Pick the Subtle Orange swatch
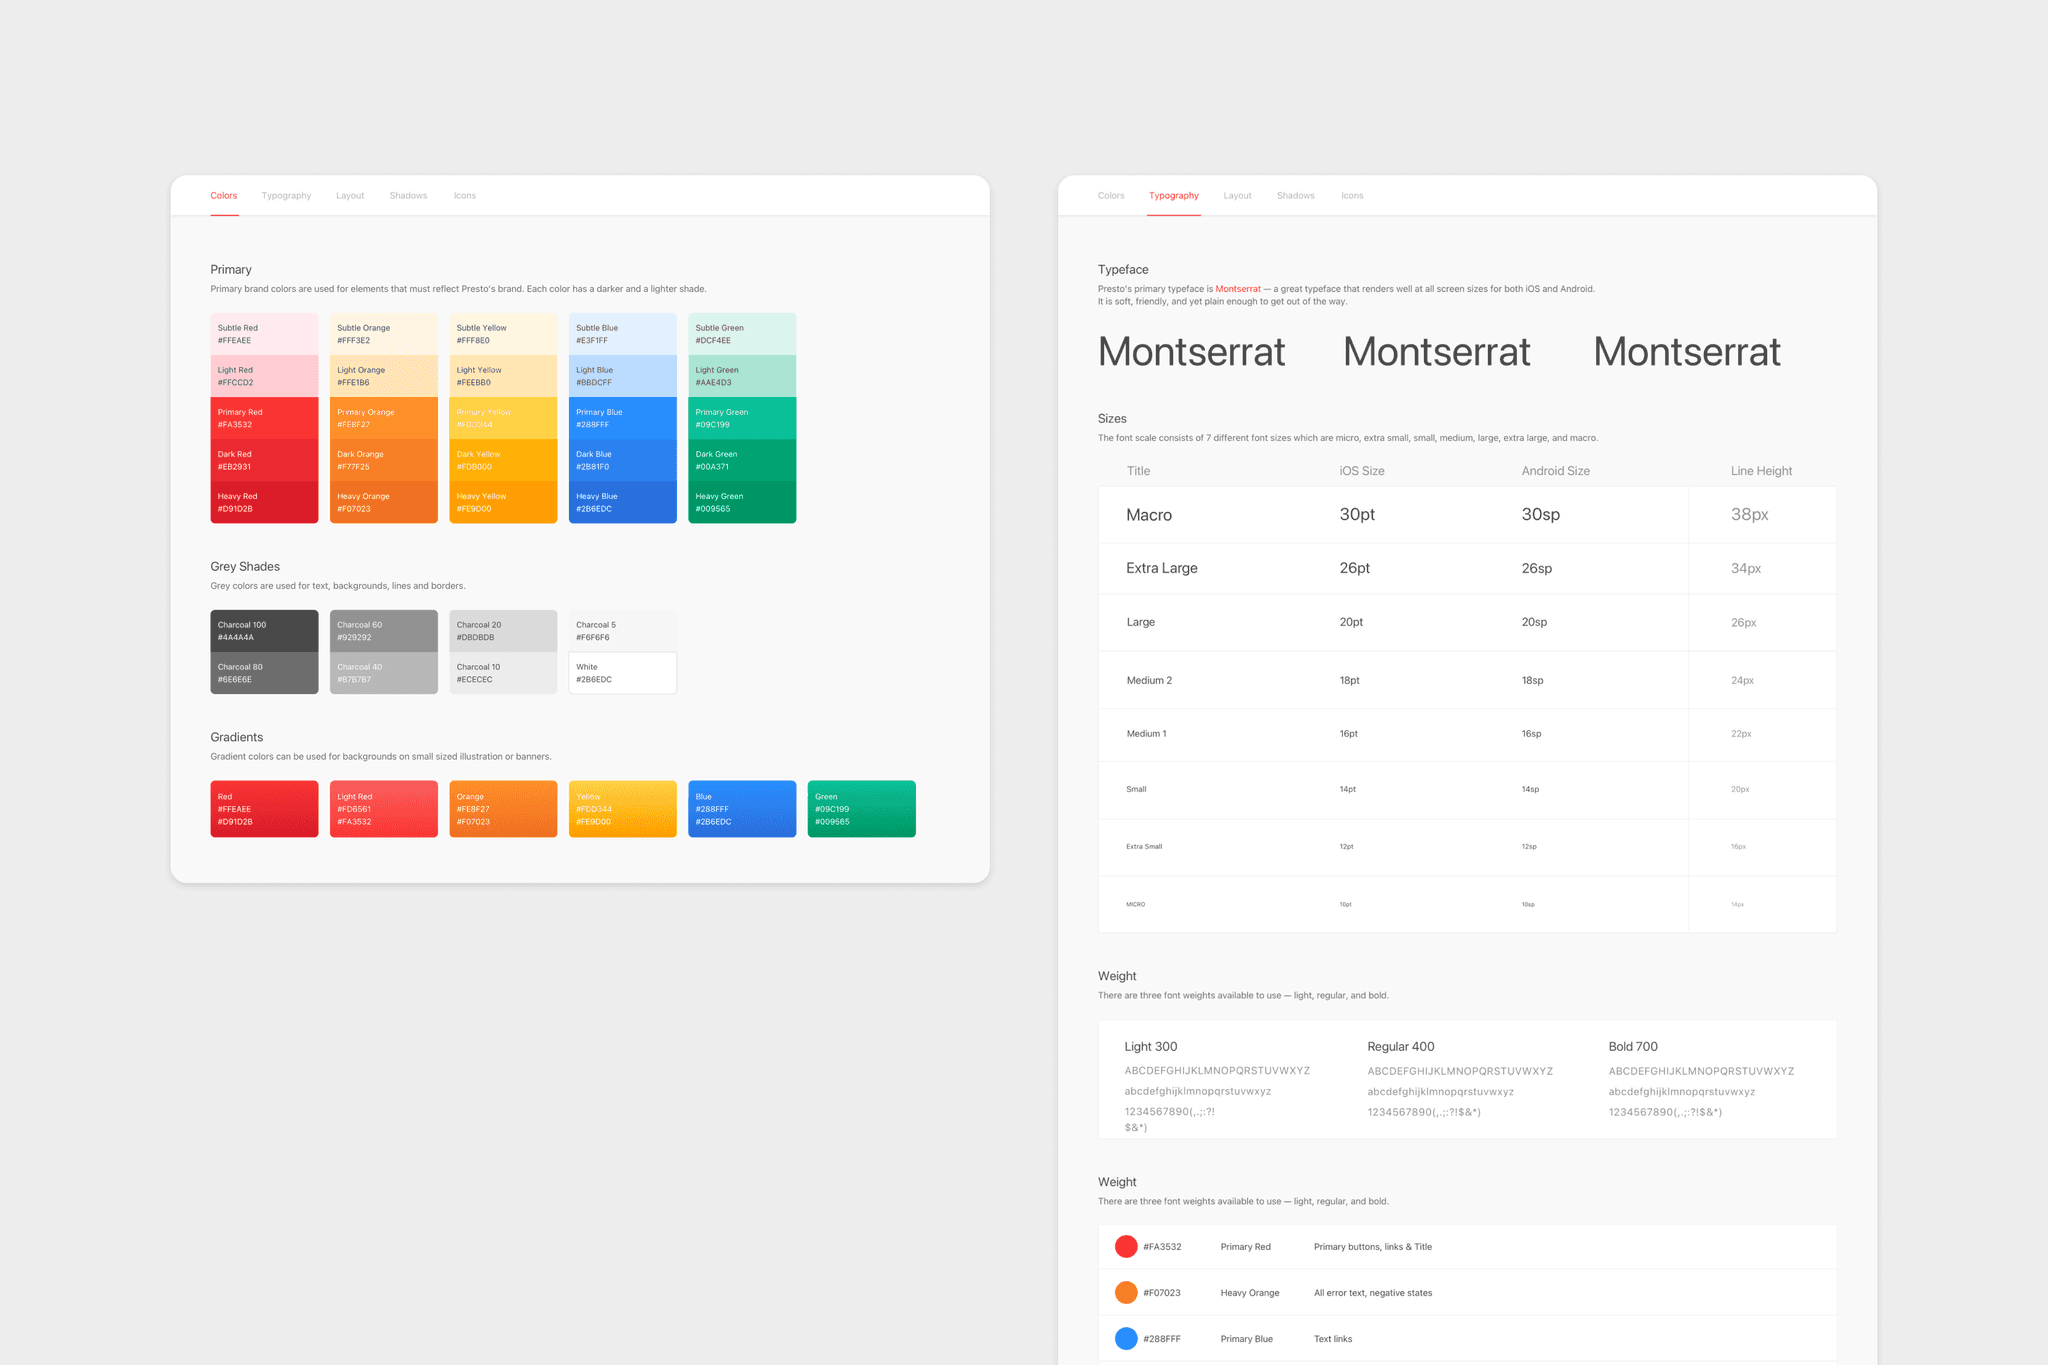 [x=384, y=334]
